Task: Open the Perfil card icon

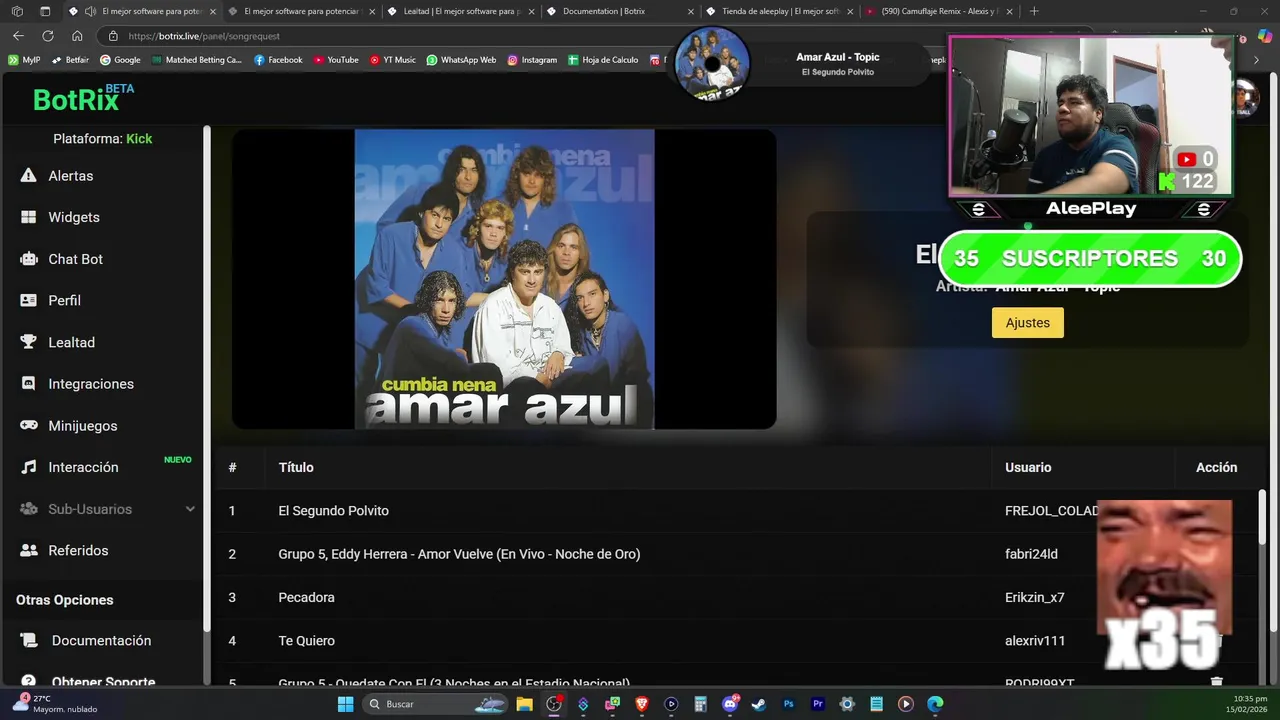Action: tap(29, 300)
